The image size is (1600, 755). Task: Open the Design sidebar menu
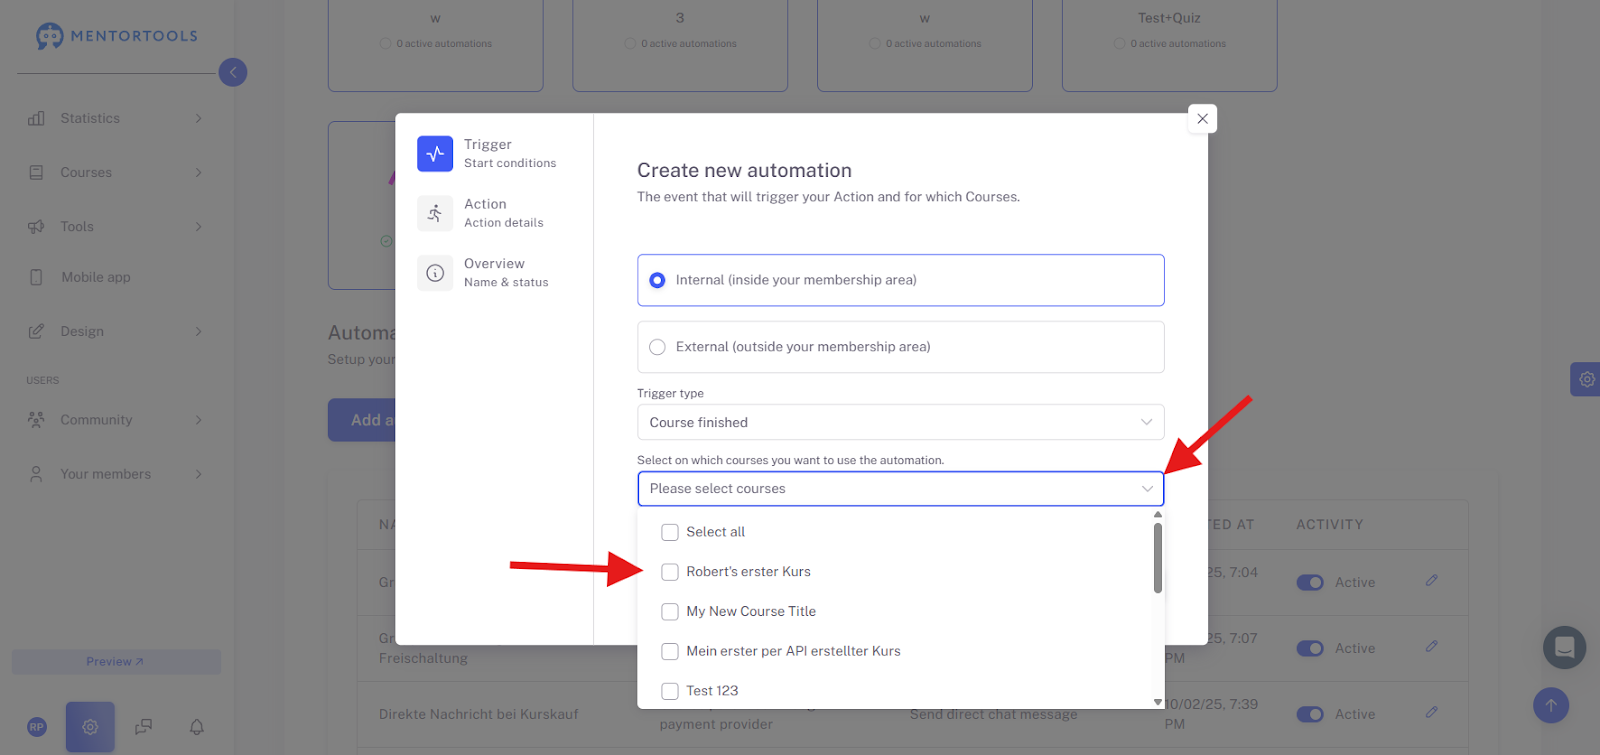[116, 331]
